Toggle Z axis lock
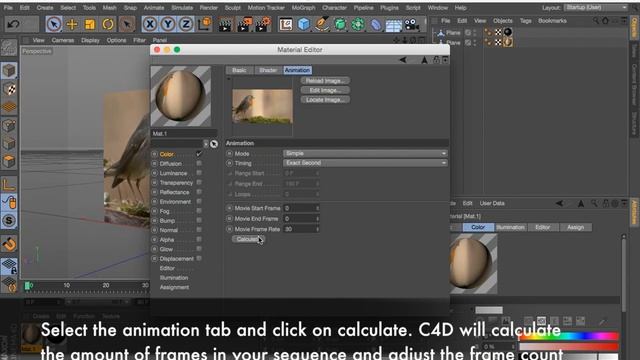Viewport: 640px width, 360px height. click(186, 24)
